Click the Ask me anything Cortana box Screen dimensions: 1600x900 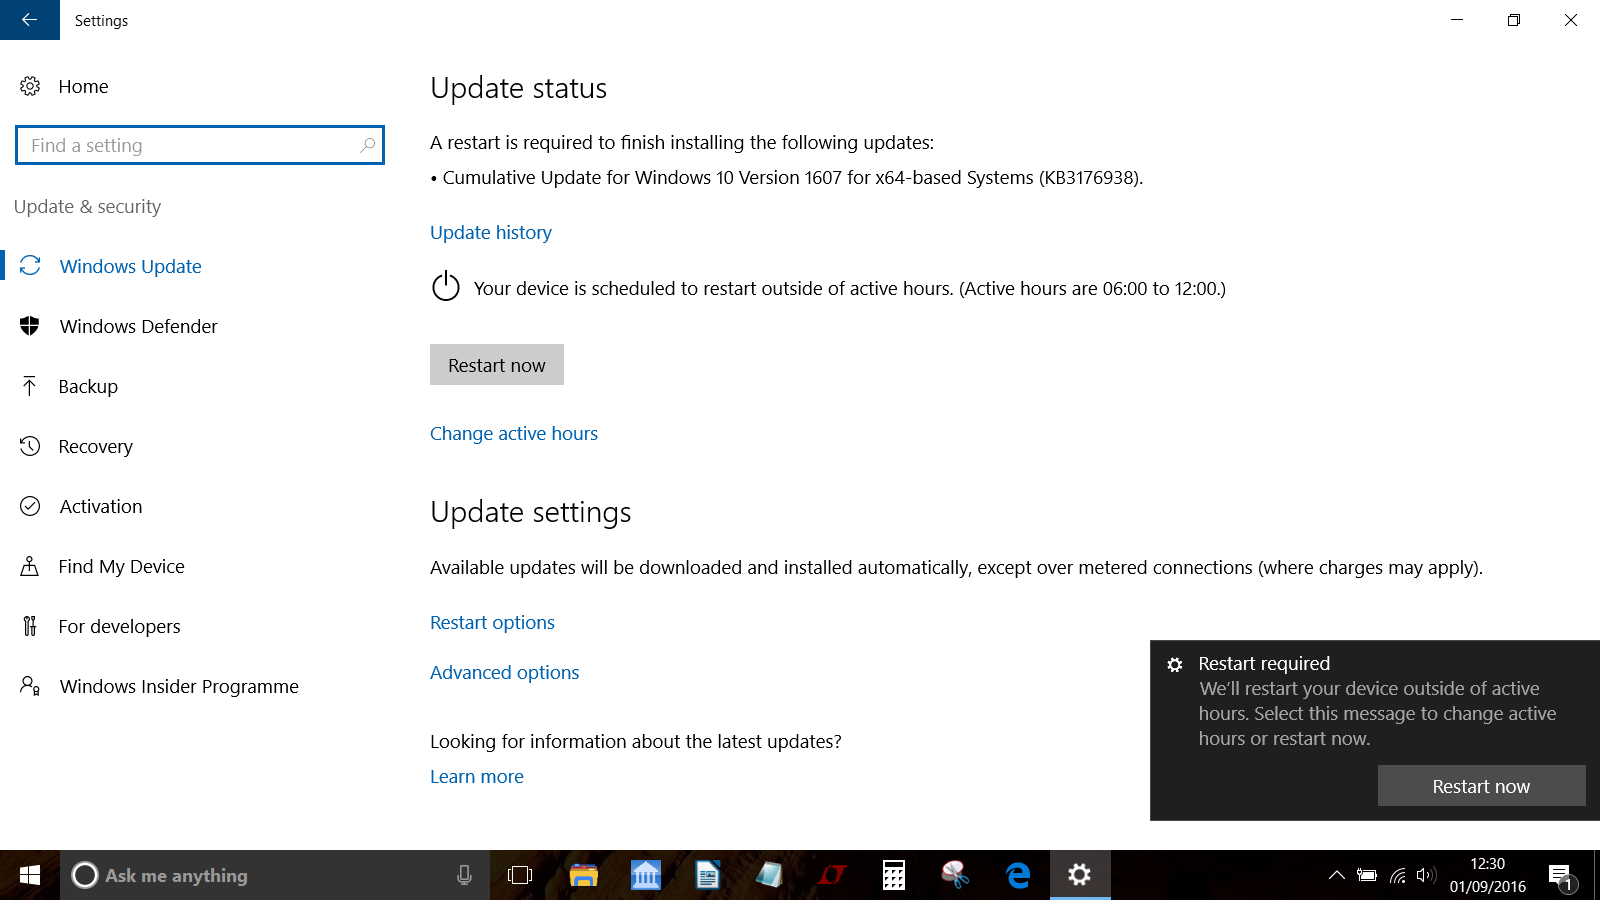click(275, 875)
